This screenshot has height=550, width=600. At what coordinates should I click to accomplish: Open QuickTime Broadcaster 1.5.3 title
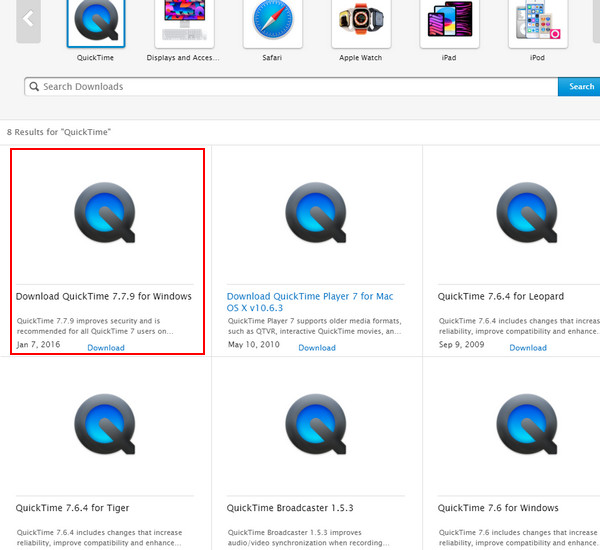[x=290, y=508]
